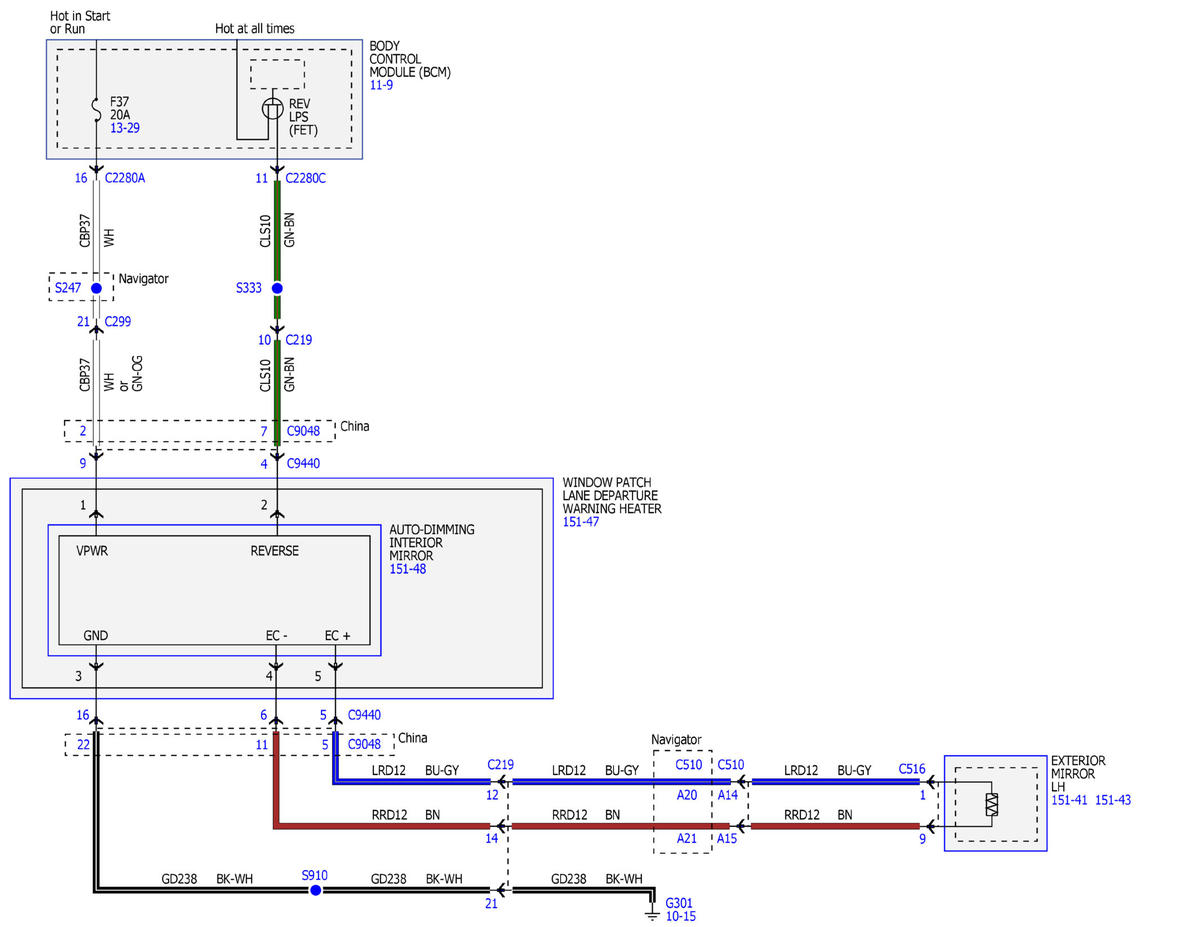The image size is (1200, 927).
Task: Open the lane departure heater link 151-47
Action: click(x=581, y=522)
